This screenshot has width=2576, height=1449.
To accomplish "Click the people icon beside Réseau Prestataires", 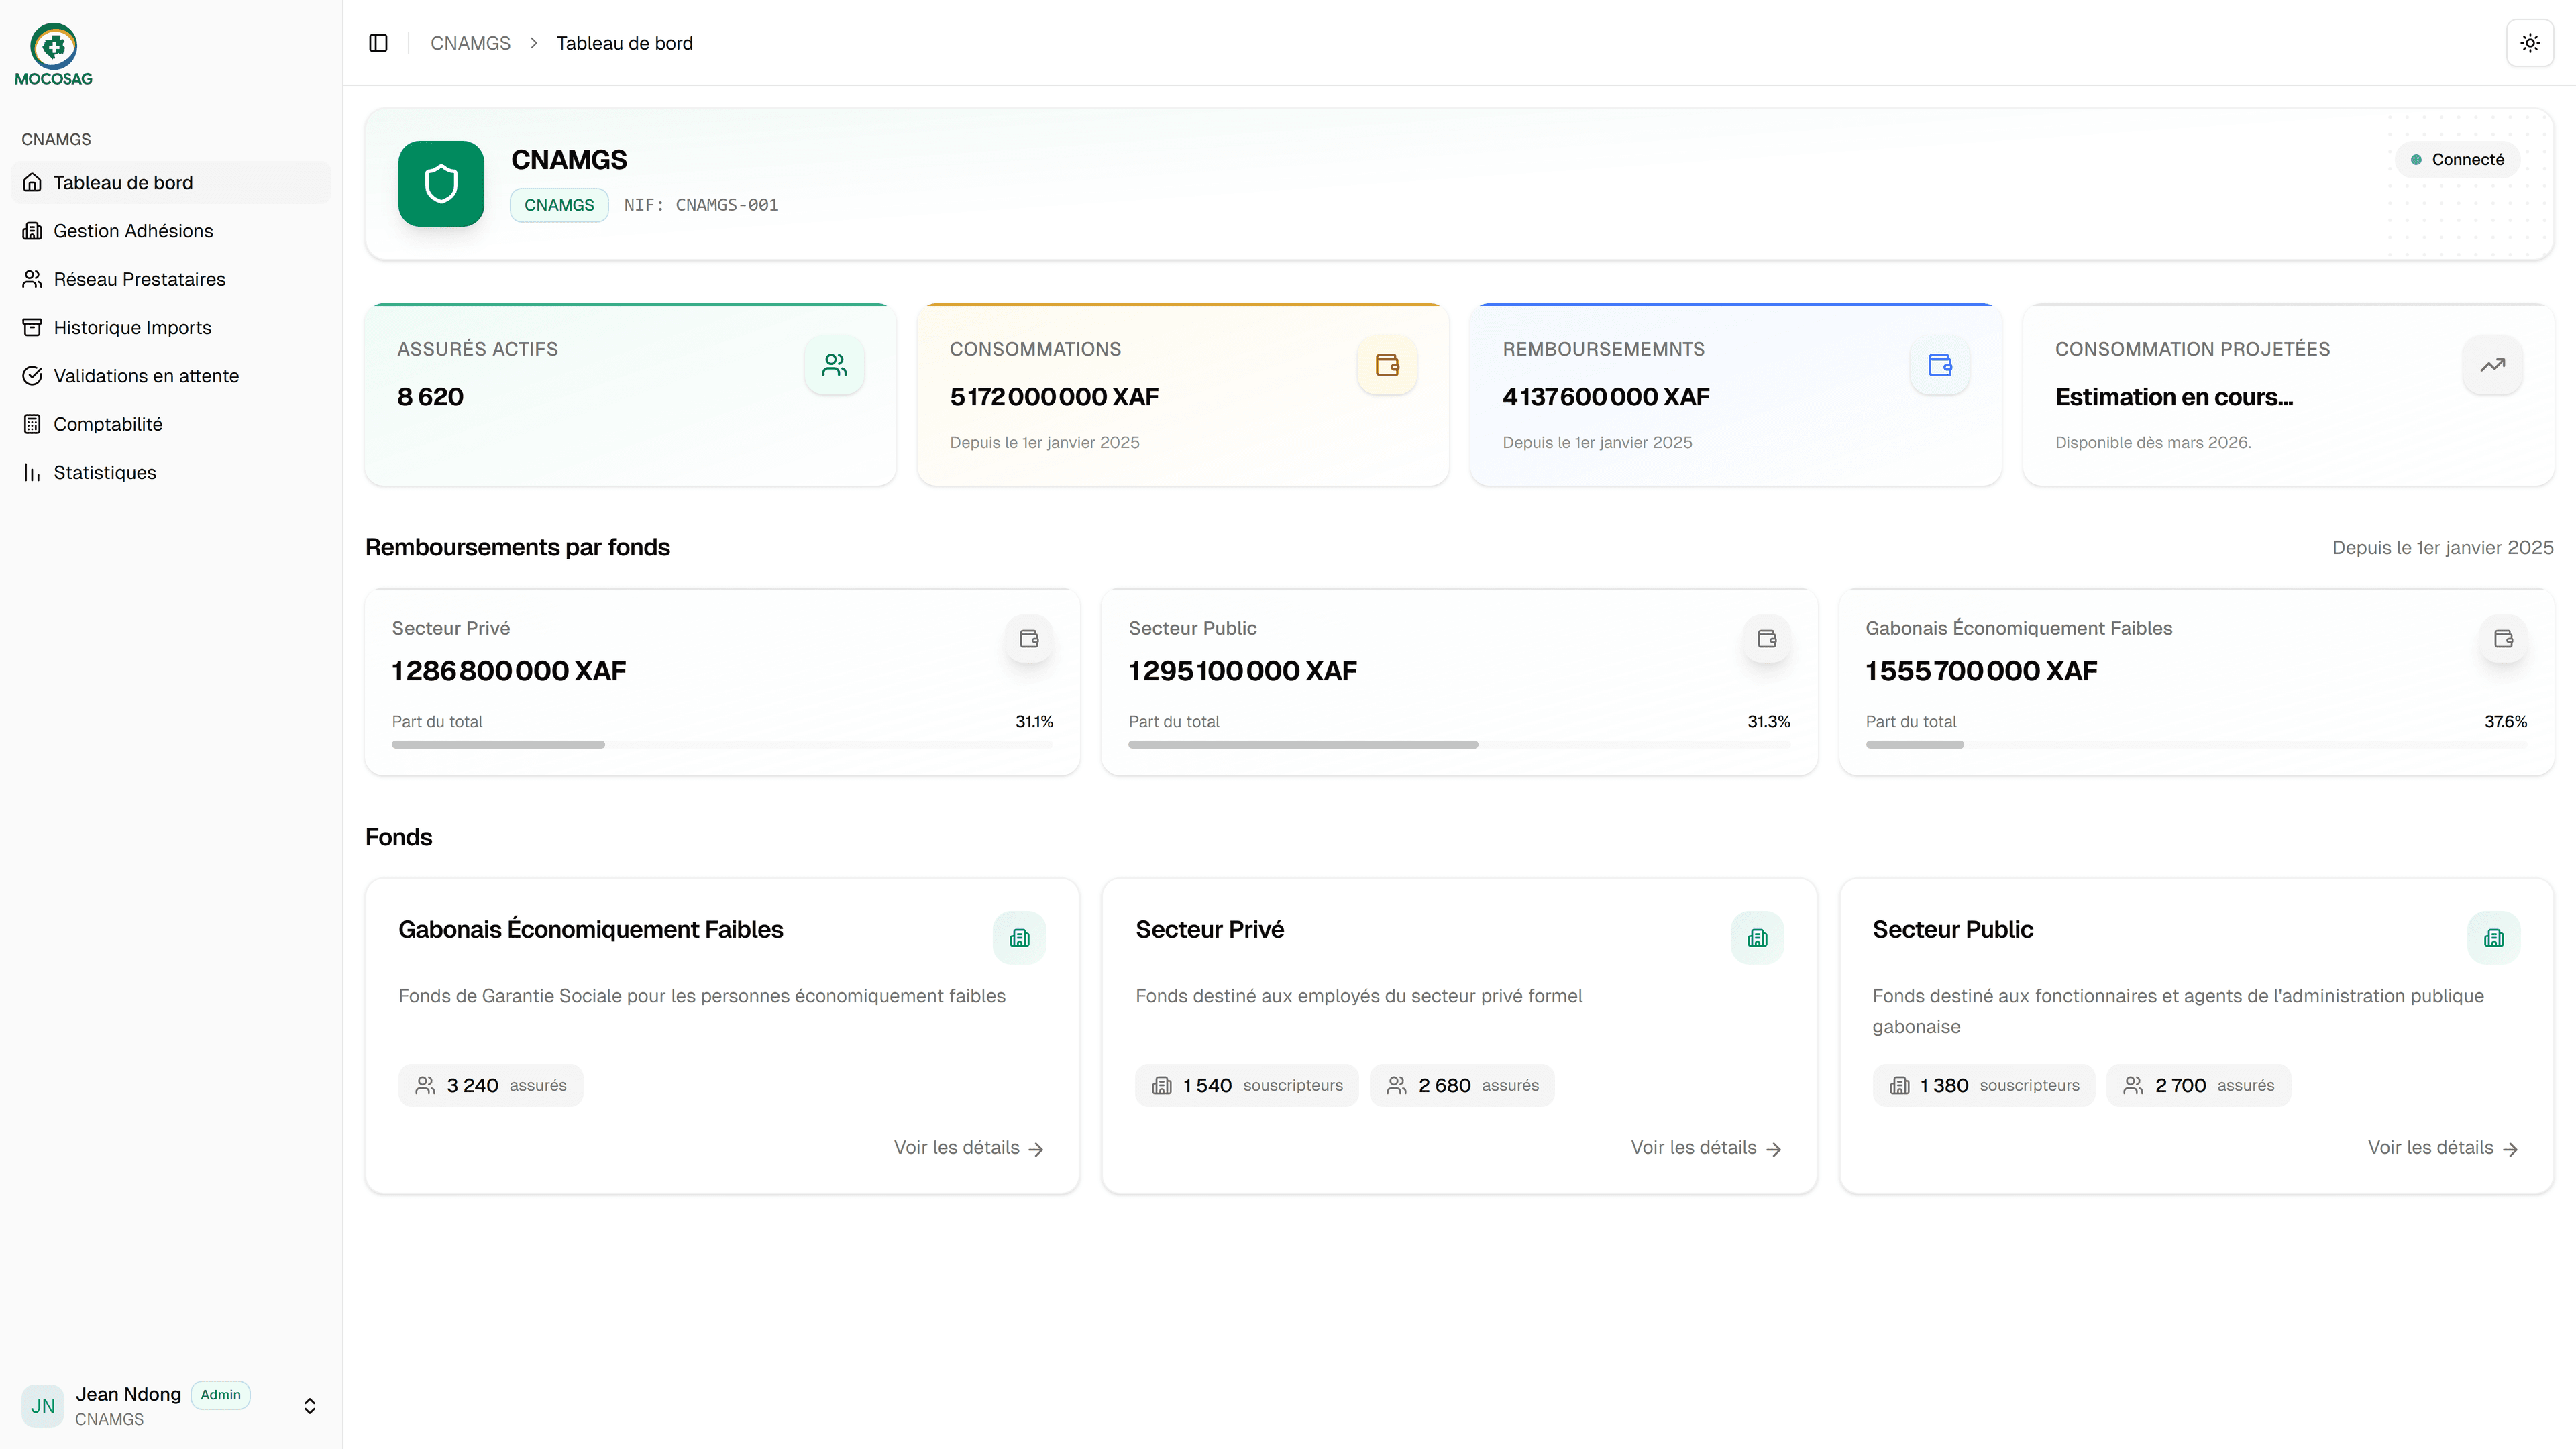I will point(32,279).
